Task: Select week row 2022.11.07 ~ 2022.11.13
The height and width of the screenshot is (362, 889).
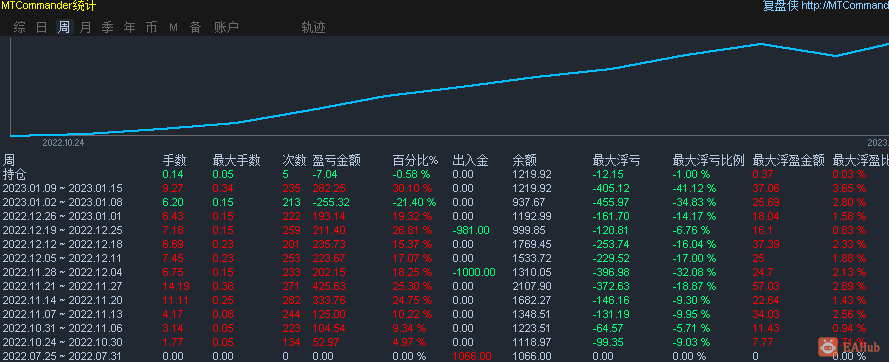Action: pyautogui.click(x=444, y=314)
